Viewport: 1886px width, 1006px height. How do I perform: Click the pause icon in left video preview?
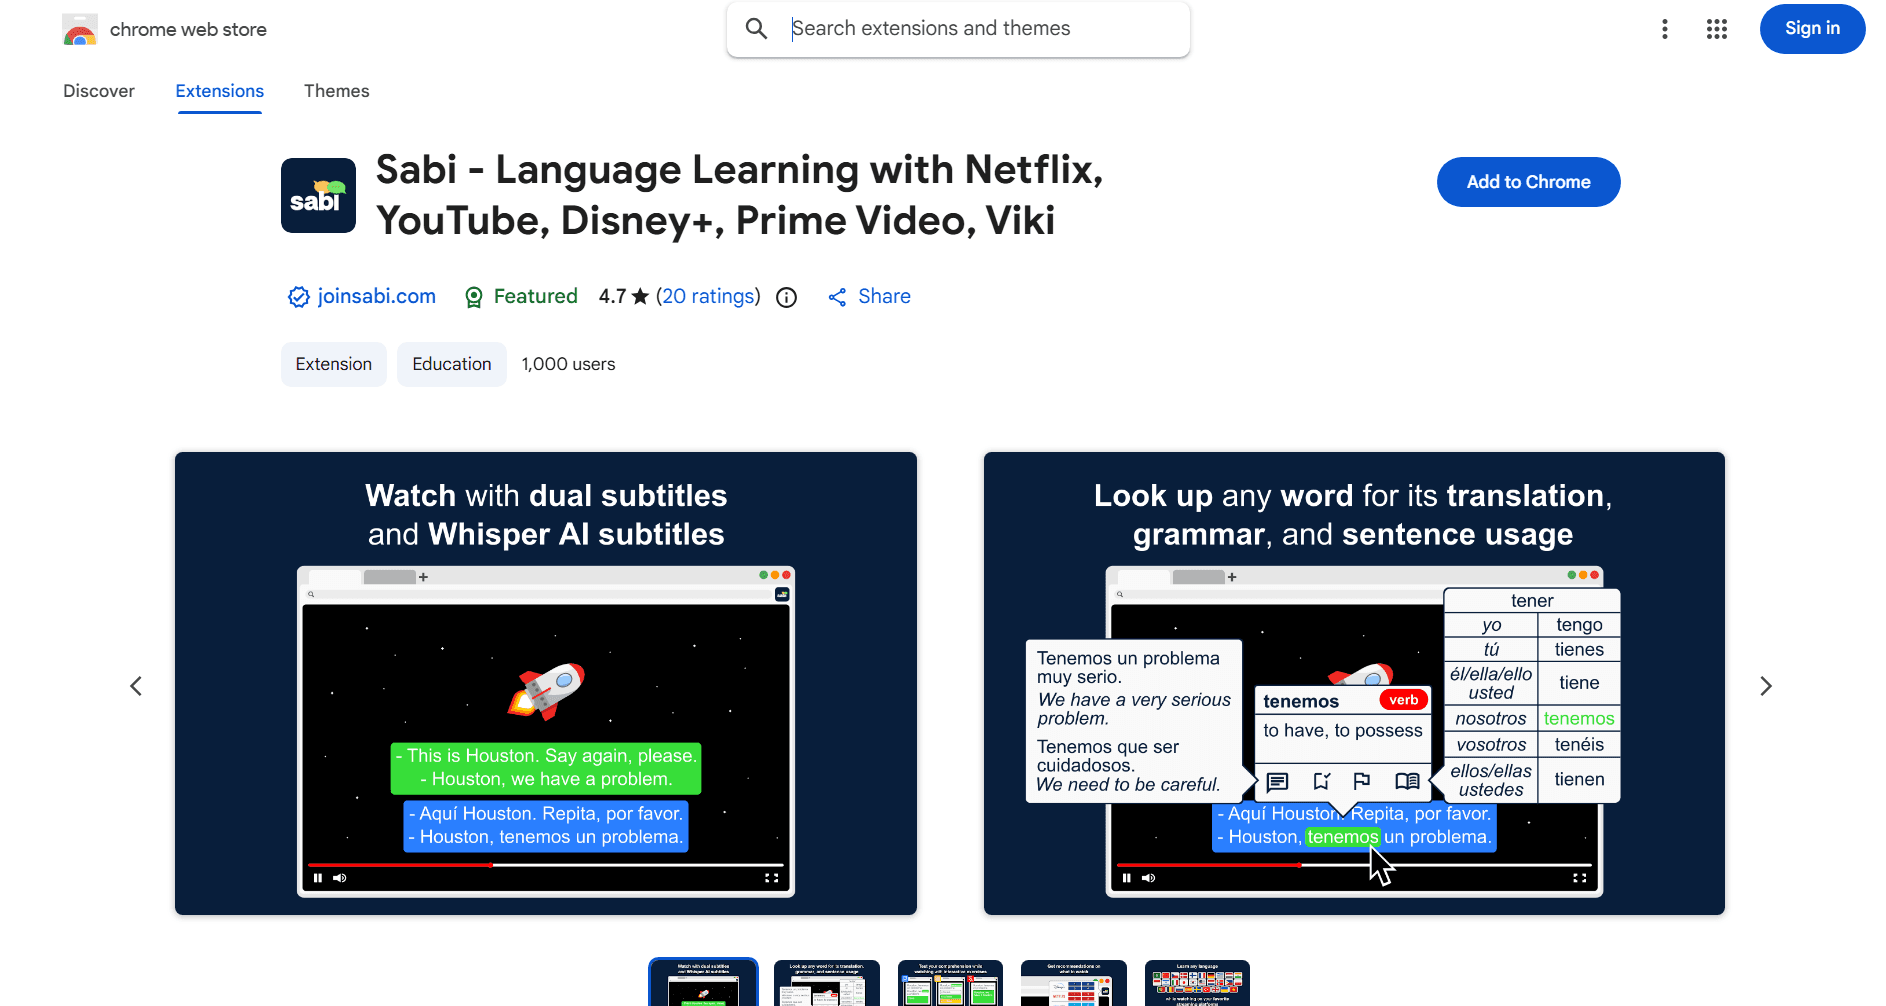pyautogui.click(x=318, y=877)
